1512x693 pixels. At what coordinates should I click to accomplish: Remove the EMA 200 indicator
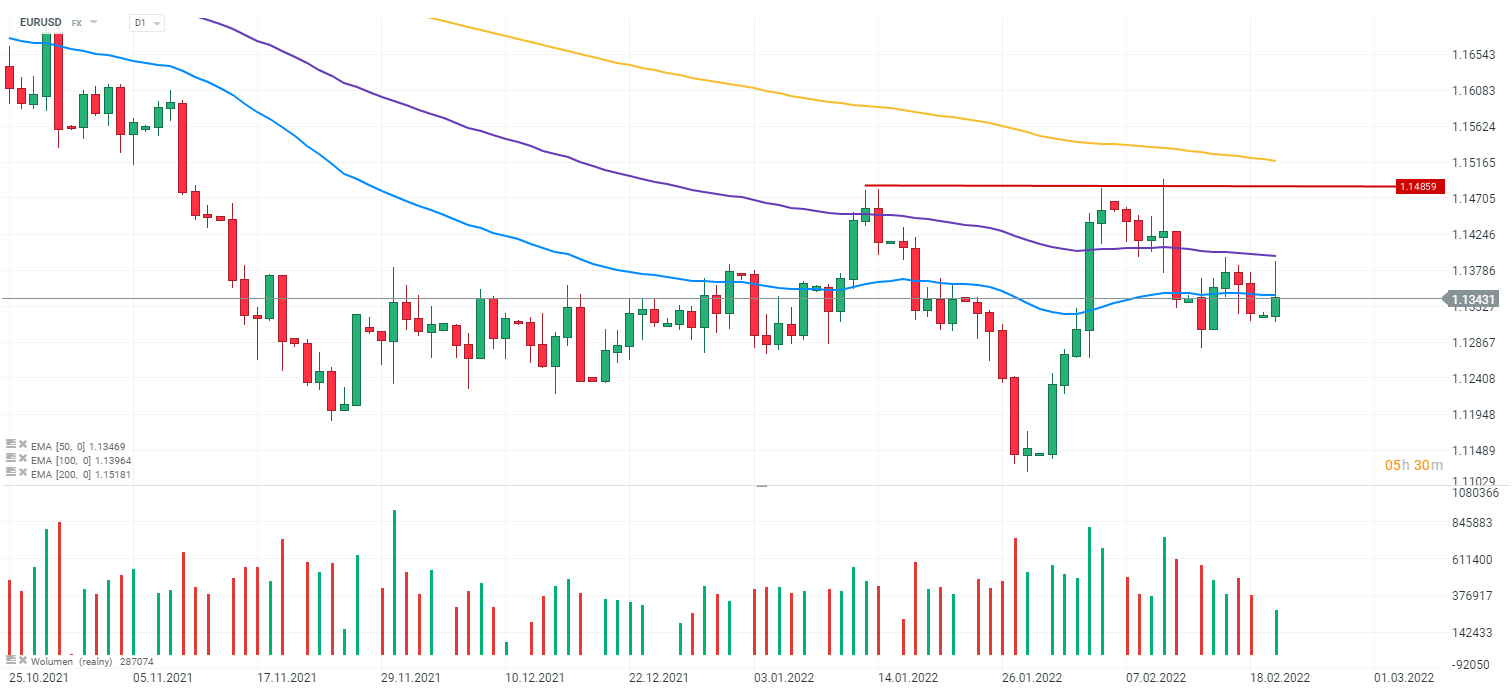click(22, 473)
